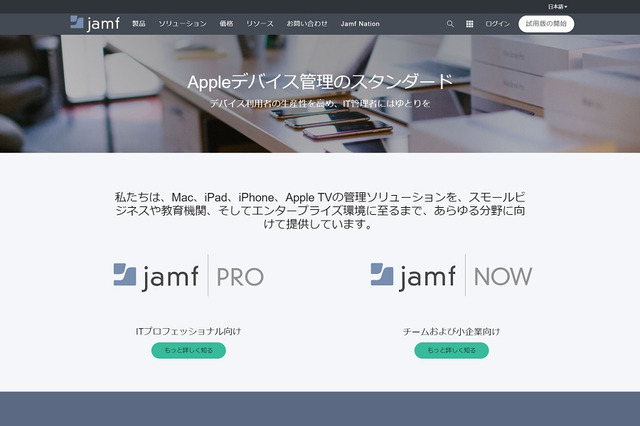Image resolution: width=640 pixels, height=426 pixels.
Task: Go to お問い合わせ page
Action: pos(307,24)
